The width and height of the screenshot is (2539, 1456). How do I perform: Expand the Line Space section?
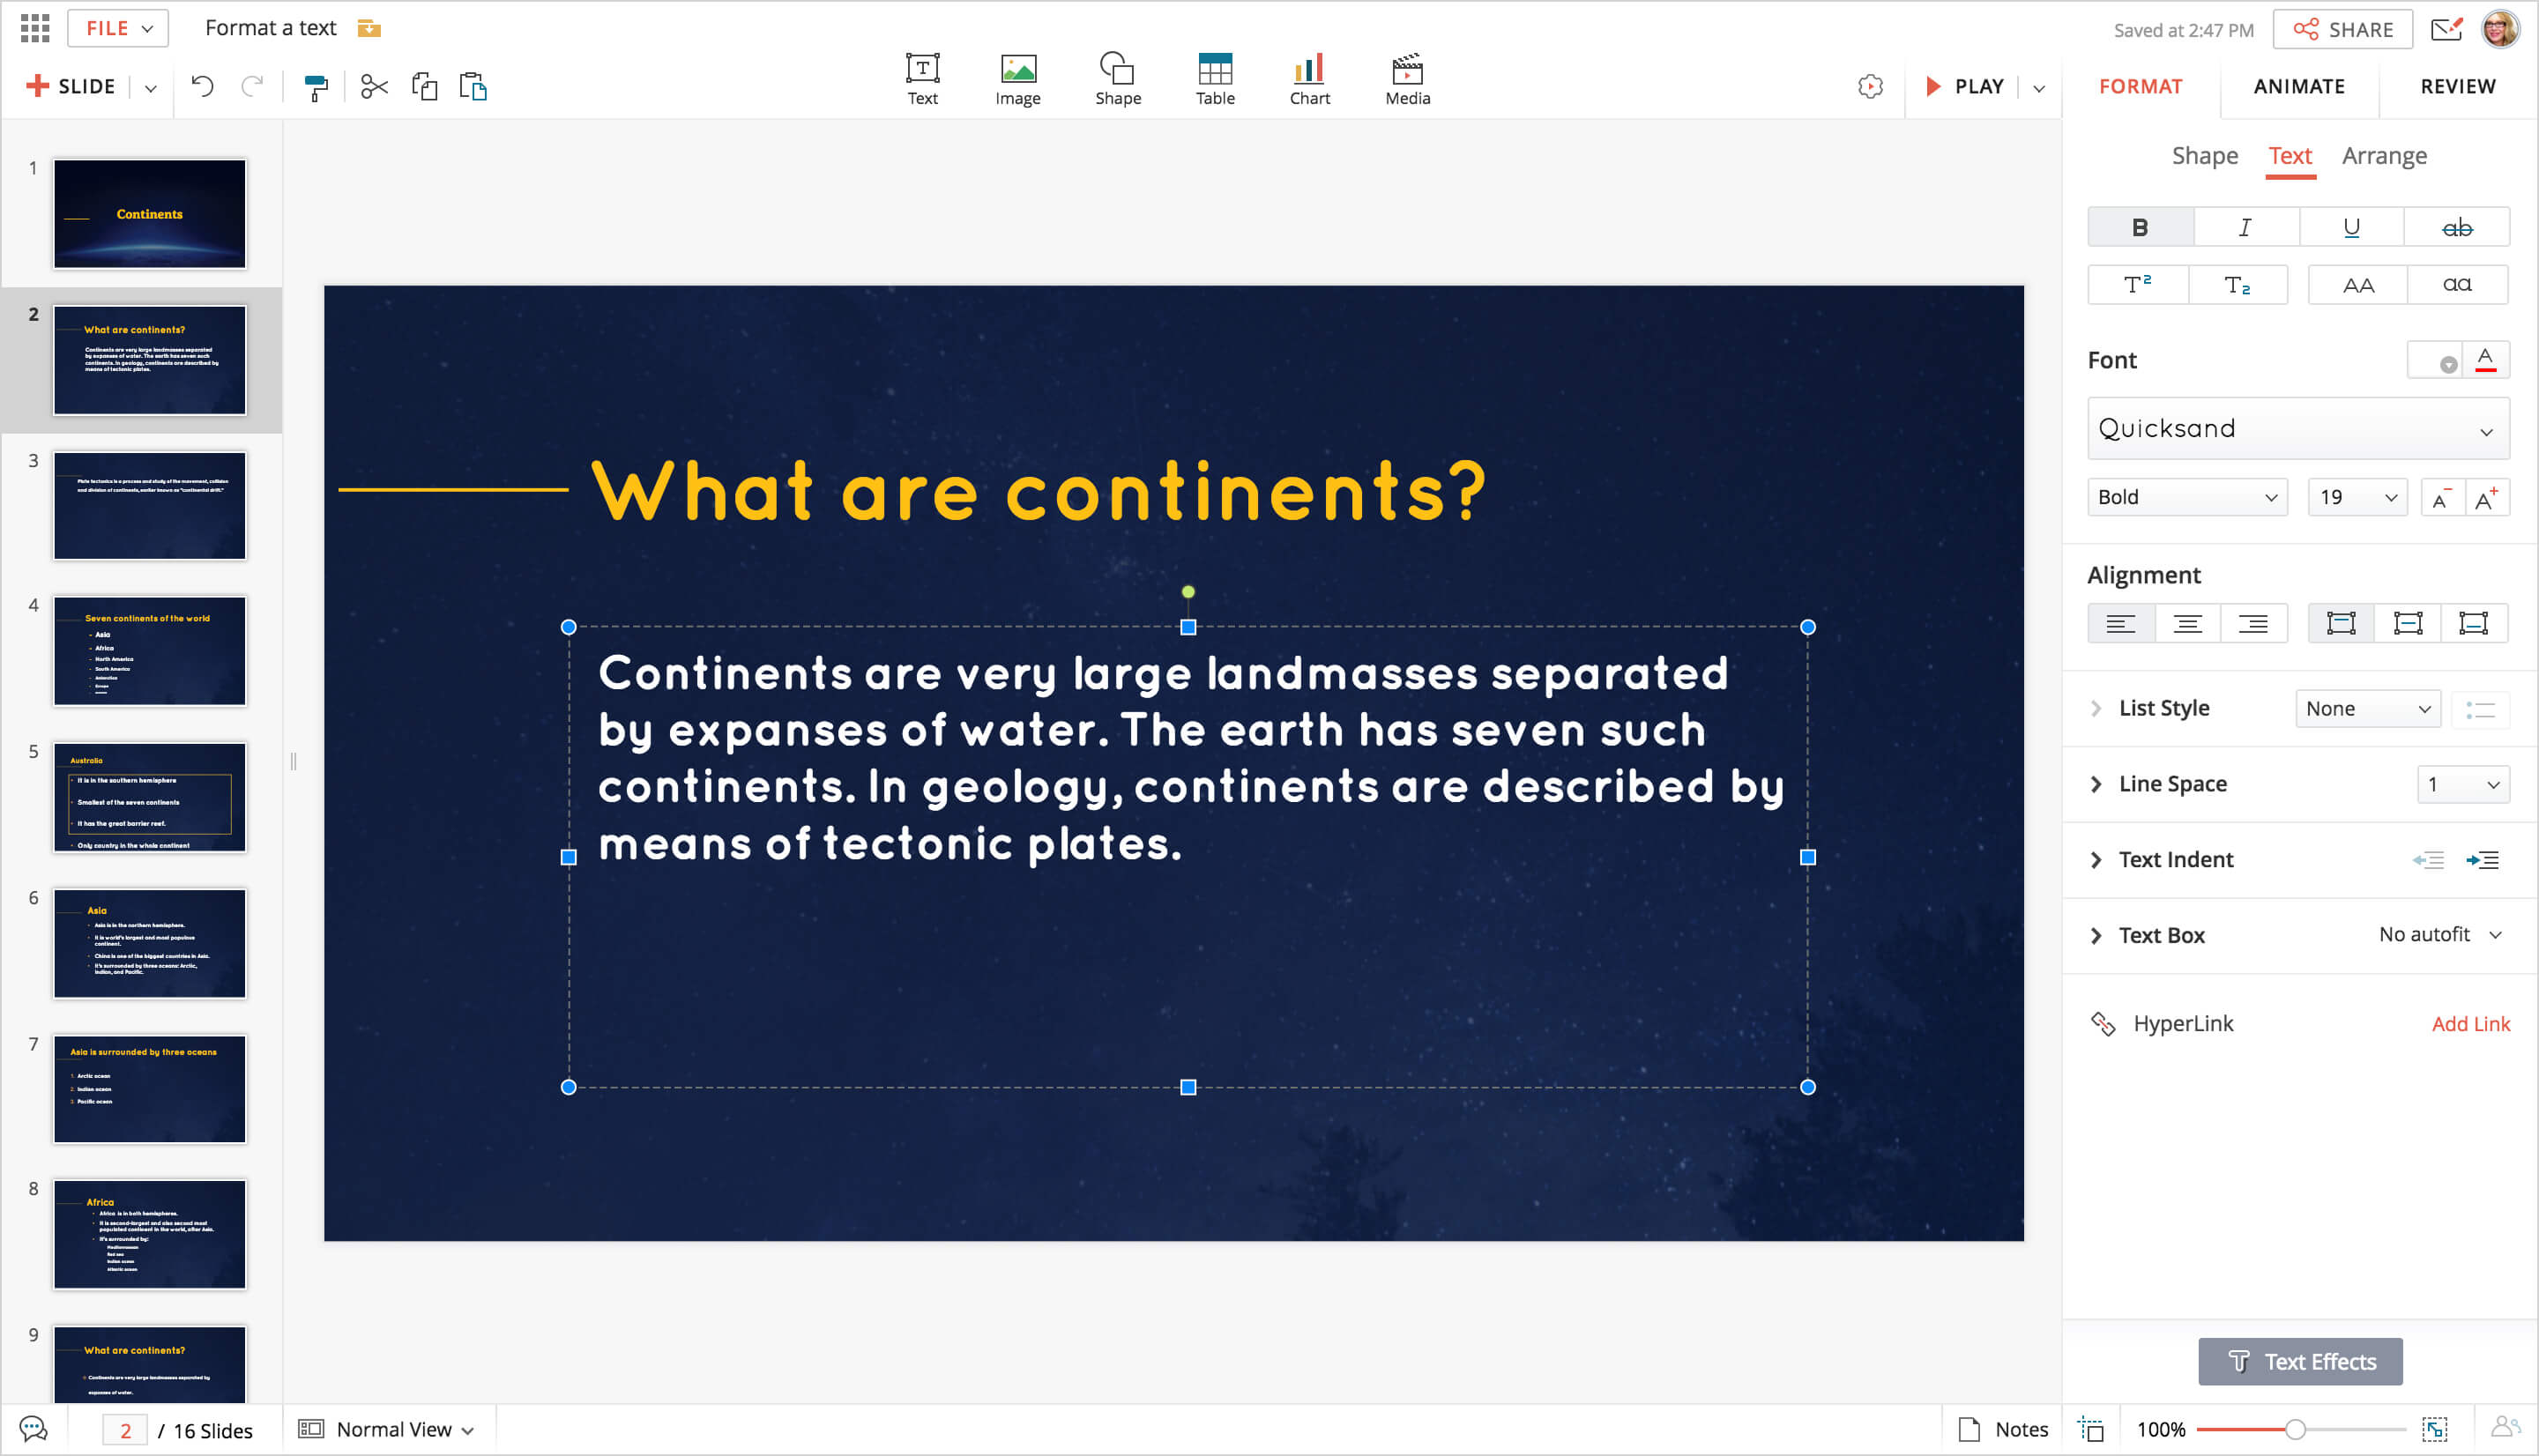pyautogui.click(x=2096, y=784)
